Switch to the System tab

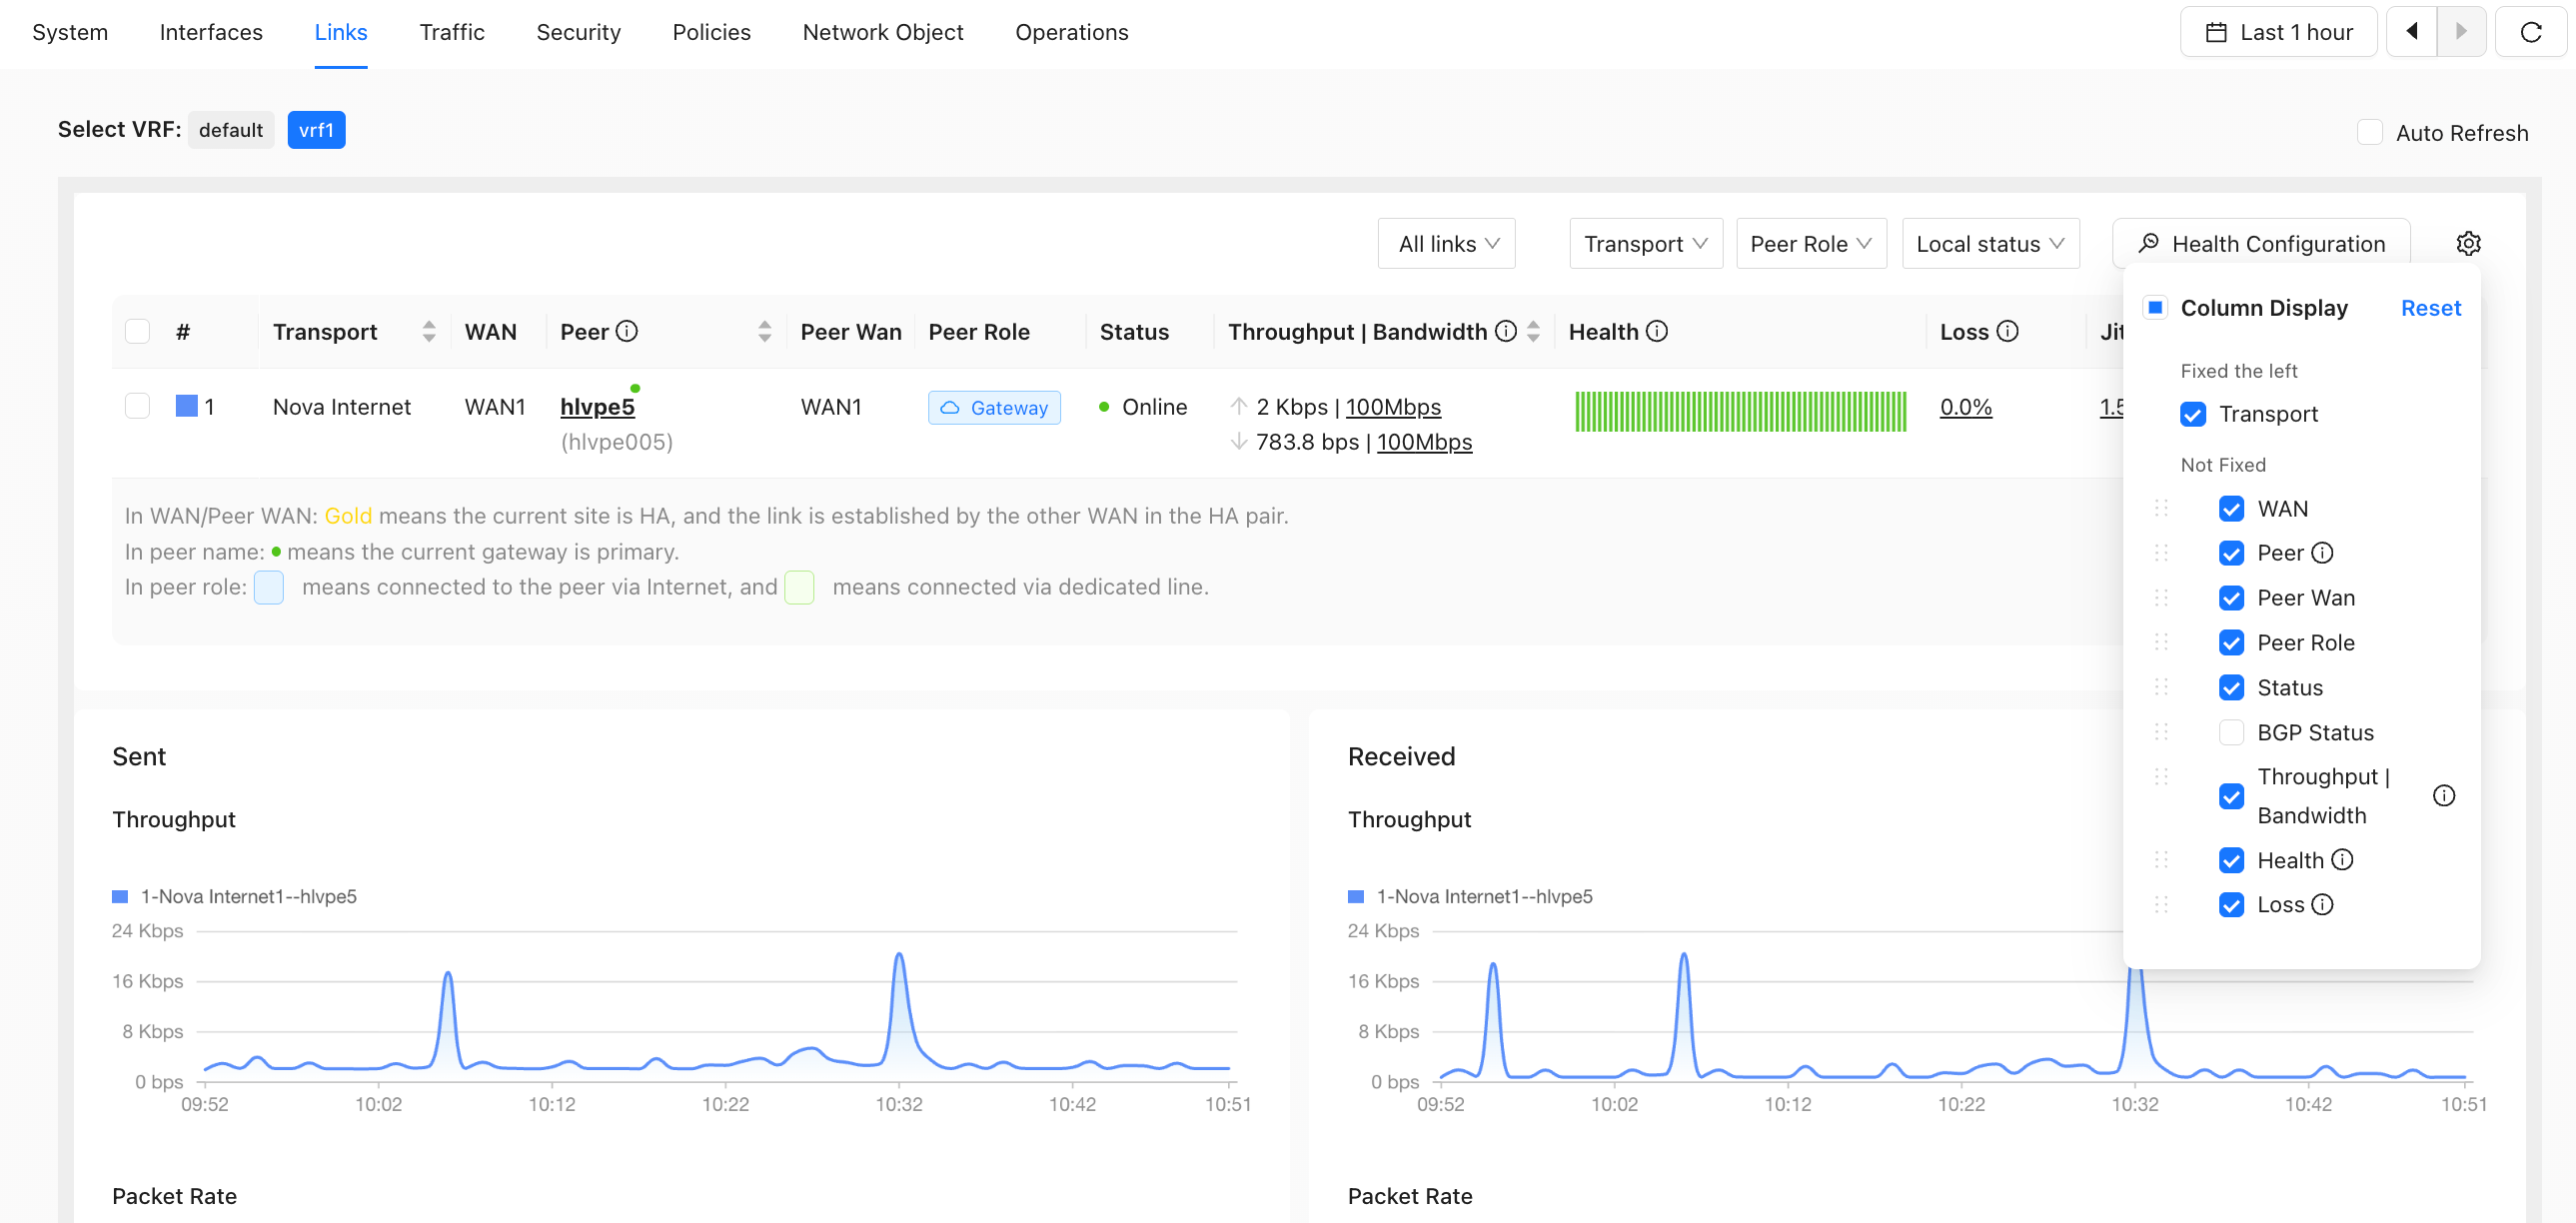coord(70,32)
